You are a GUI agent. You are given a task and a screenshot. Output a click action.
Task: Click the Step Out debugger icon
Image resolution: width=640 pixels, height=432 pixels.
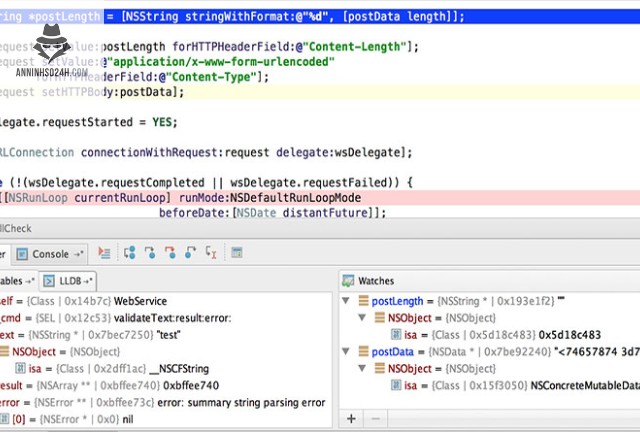pos(190,253)
